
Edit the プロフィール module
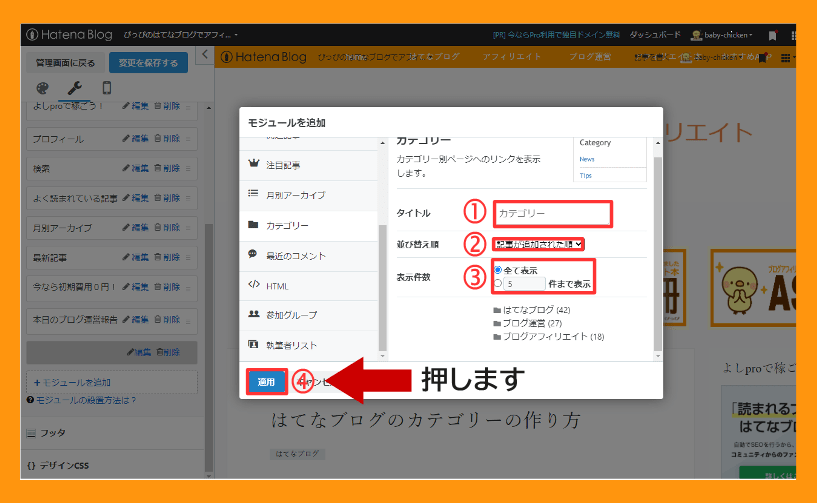click(x=135, y=139)
